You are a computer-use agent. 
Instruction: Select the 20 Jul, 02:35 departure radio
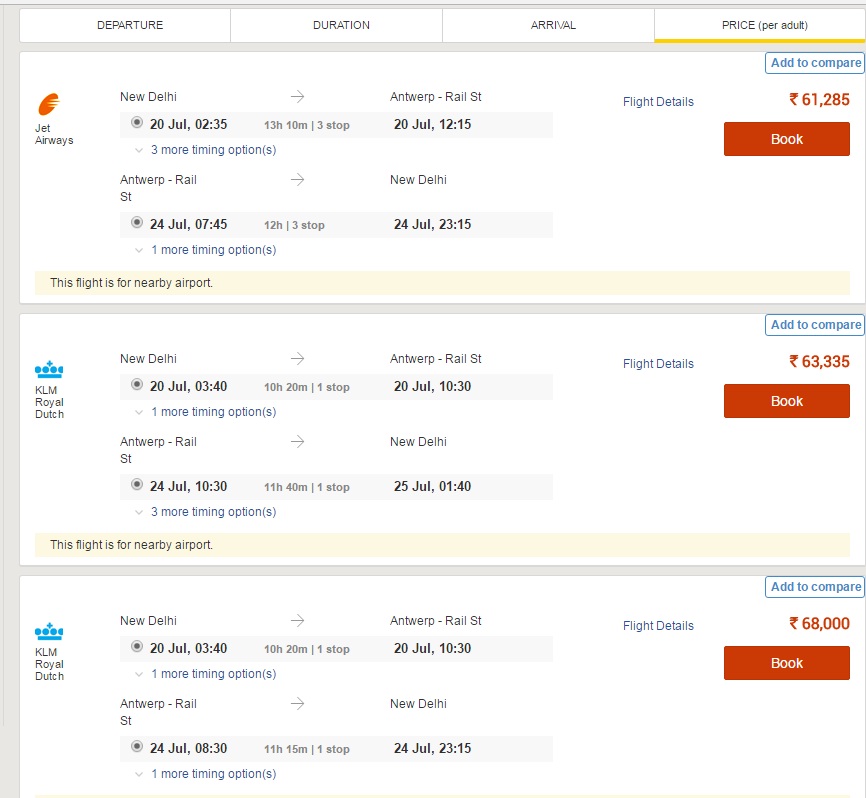pos(137,122)
